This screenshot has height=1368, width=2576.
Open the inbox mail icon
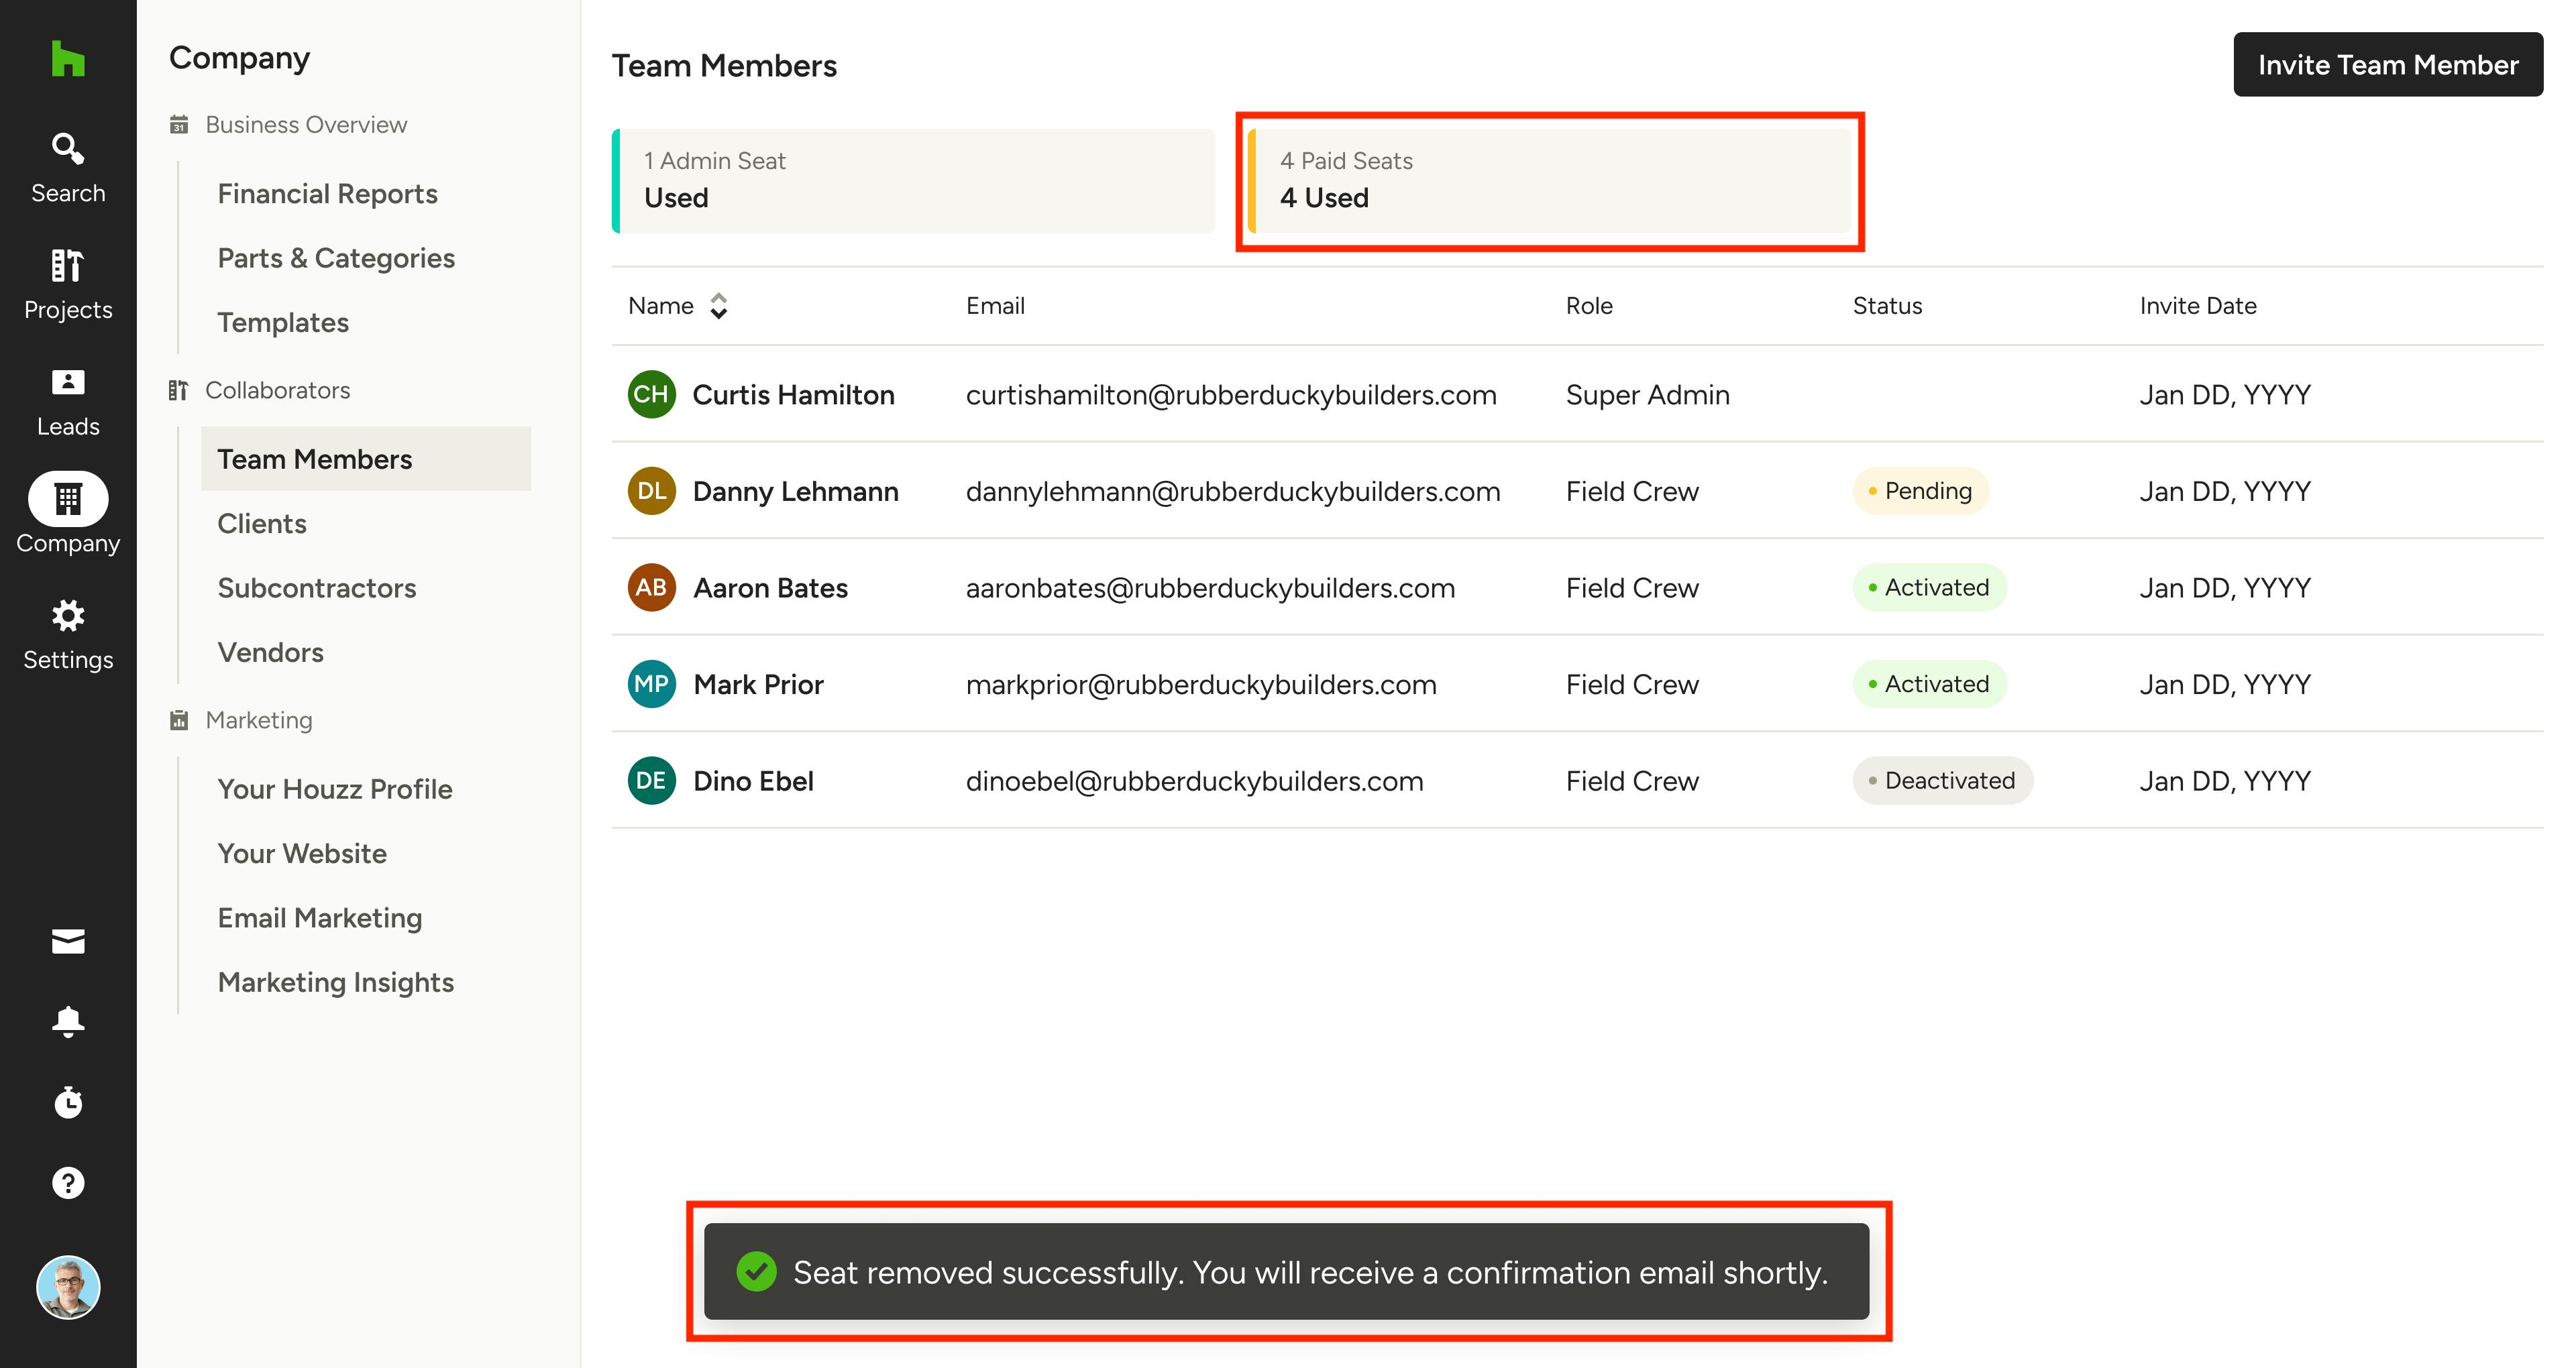[x=68, y=941]
